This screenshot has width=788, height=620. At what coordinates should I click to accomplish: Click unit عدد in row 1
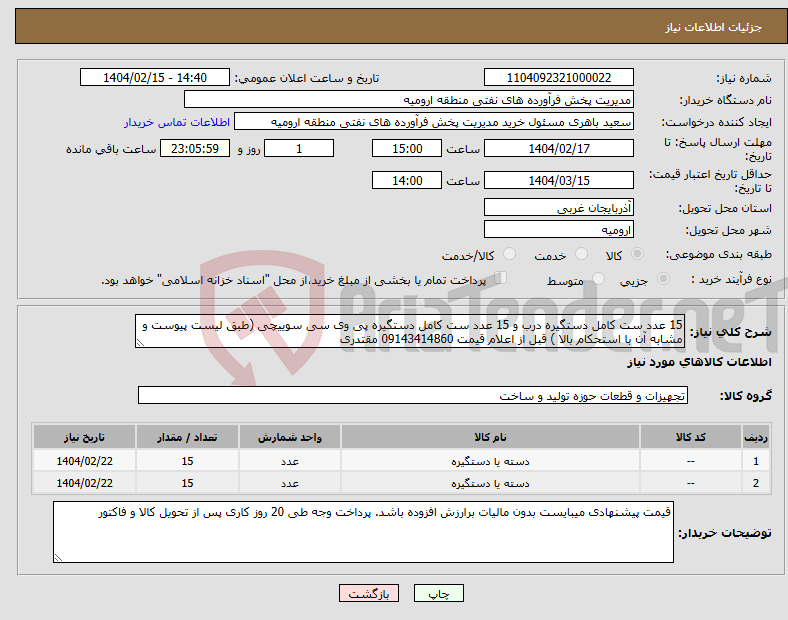pos(290,461)
